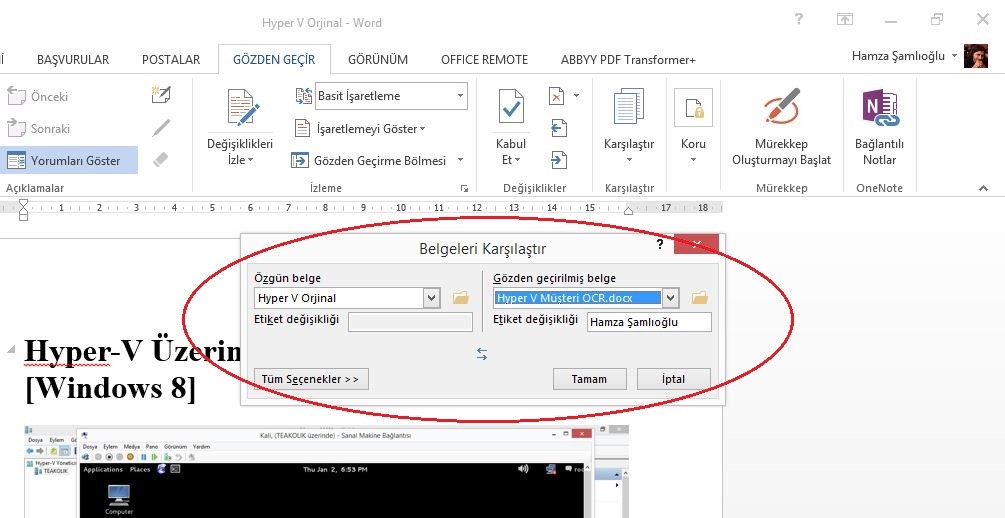Browse for Gözden geçirilmiş belge folder icon
This screenshot has height=518, width=1005.
[700, 298]
